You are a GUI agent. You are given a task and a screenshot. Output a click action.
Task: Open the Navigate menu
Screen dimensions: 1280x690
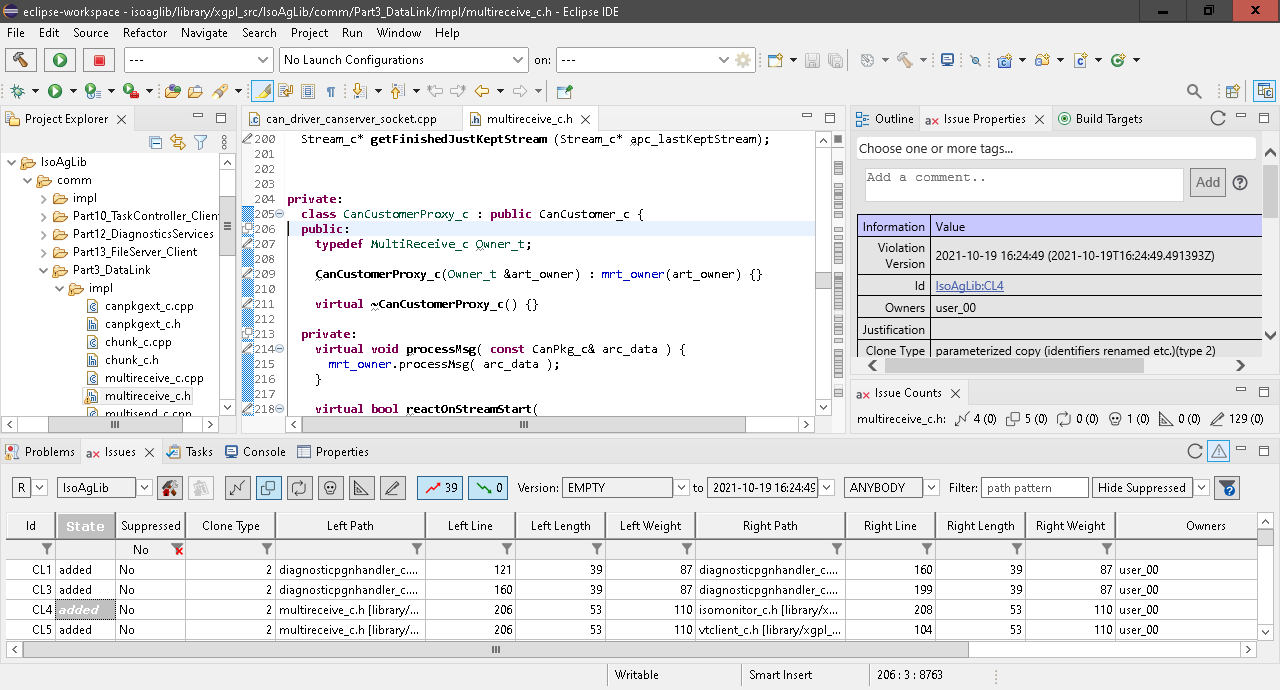click(204, 32)
